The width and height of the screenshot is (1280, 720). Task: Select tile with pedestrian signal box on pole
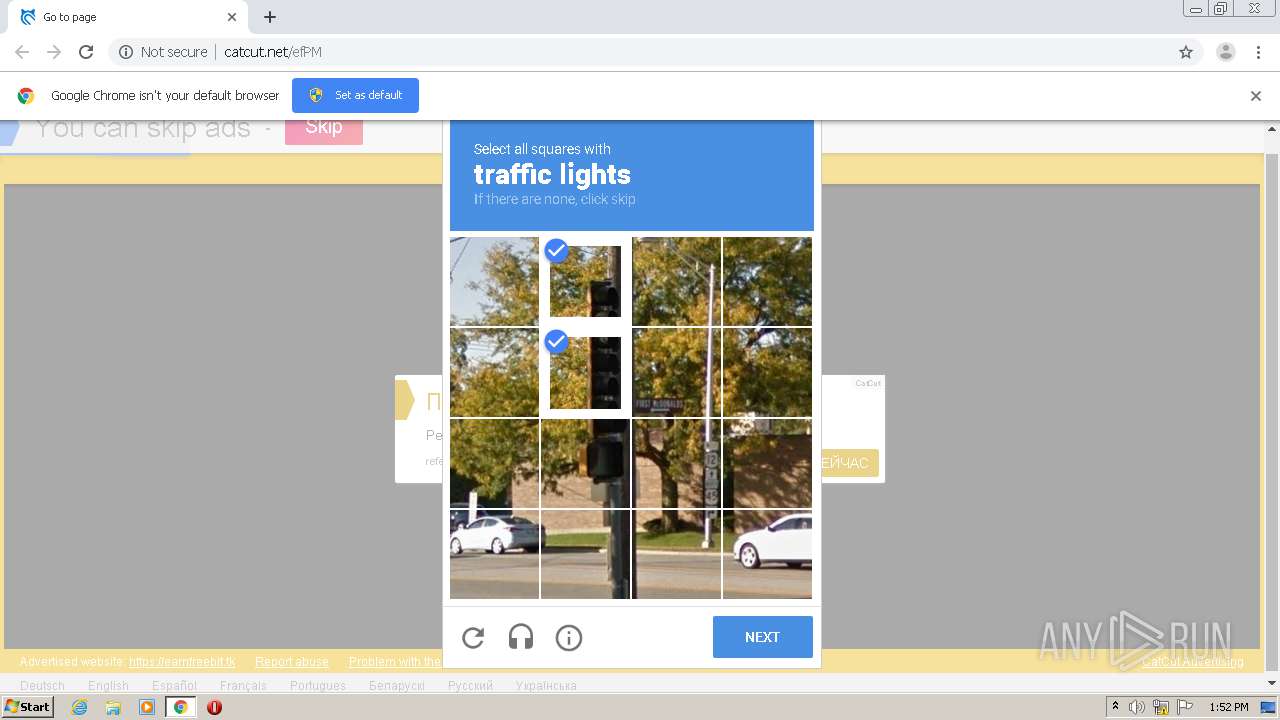pos(585,463)
